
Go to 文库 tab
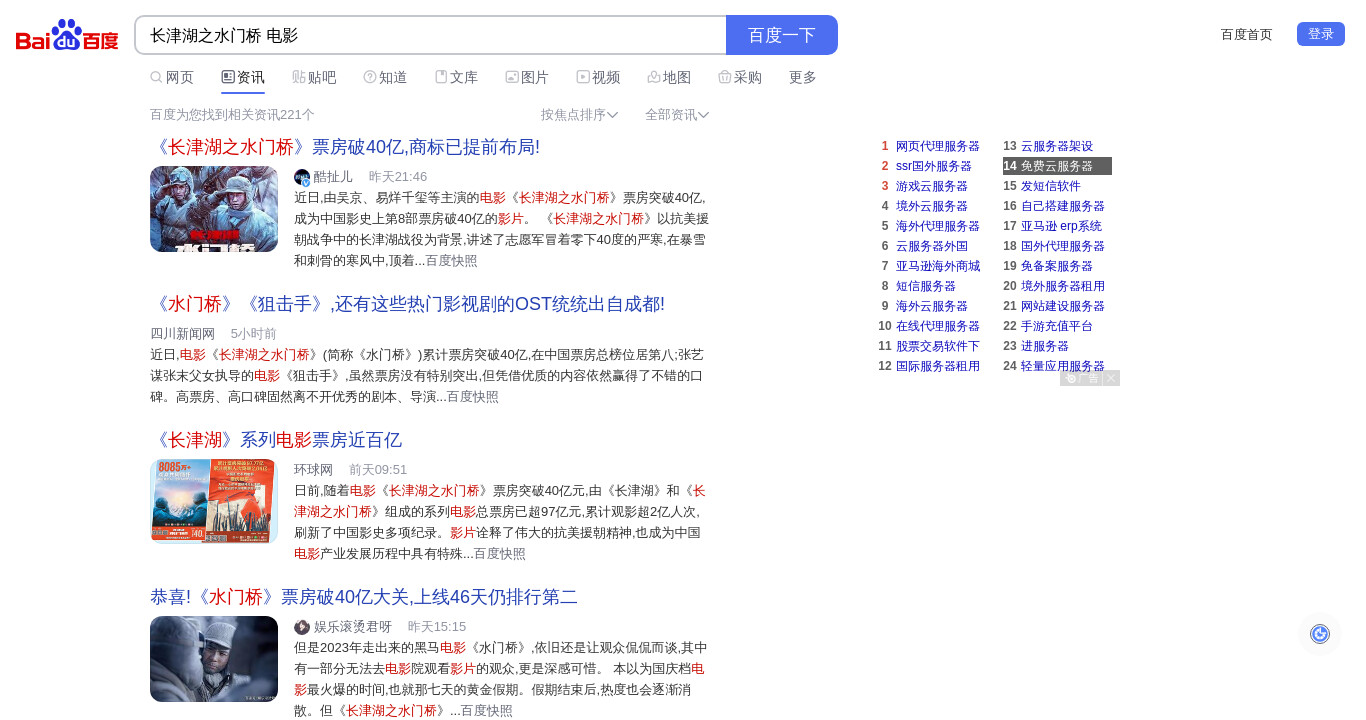[456, 77]
